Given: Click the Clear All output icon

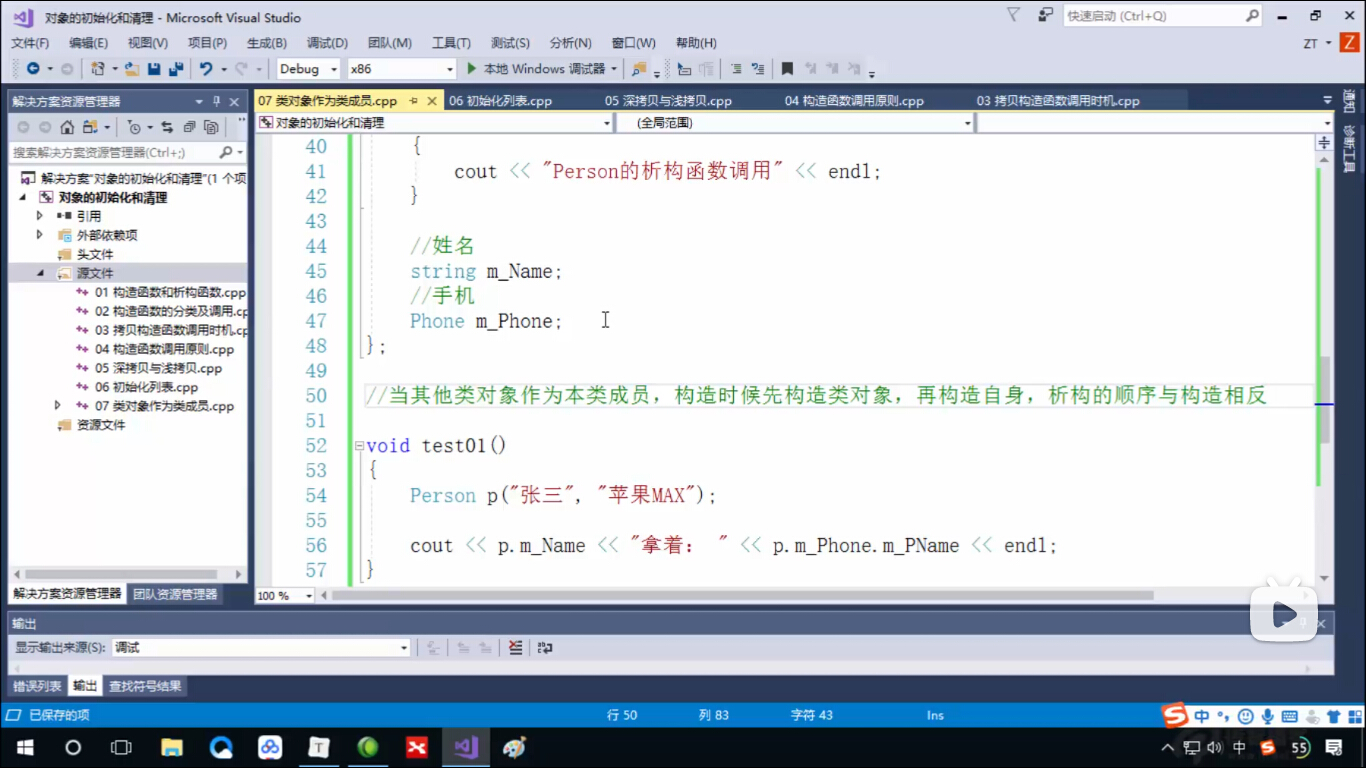Looking at the screenshot, I should click(515, 648).
